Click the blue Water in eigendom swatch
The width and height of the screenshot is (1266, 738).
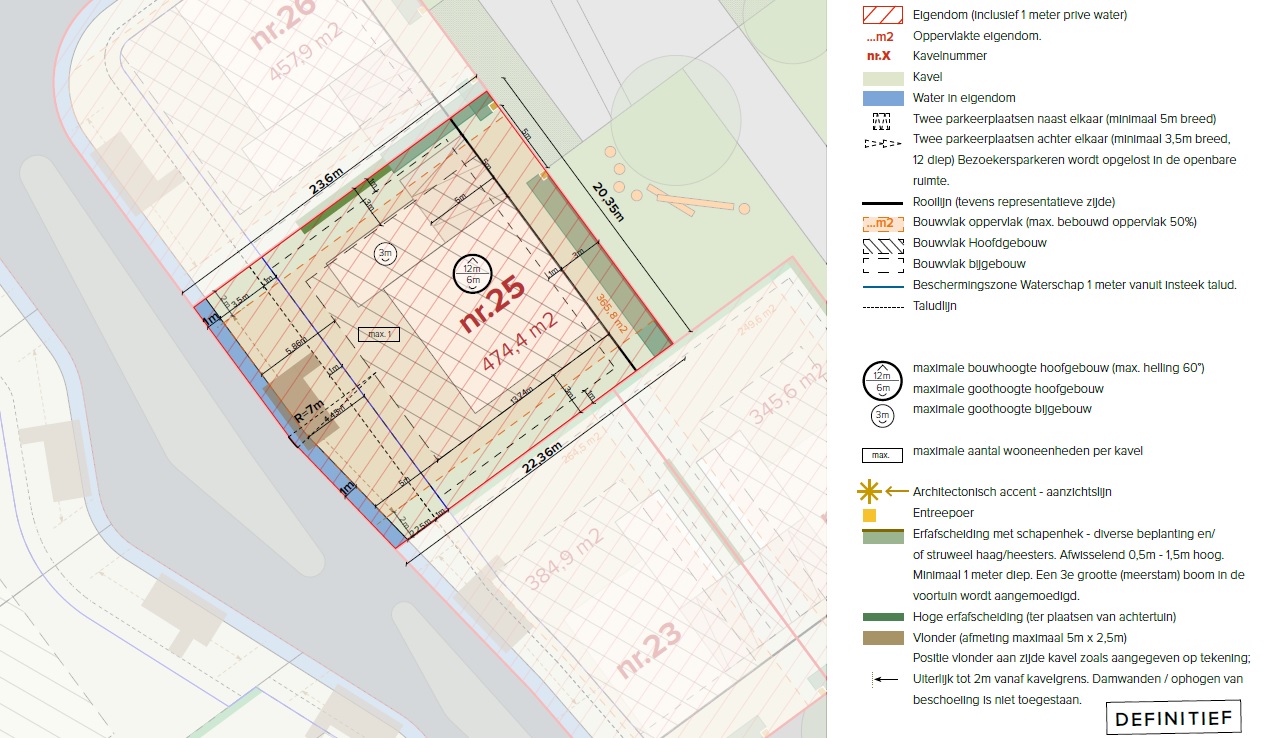click(x=881, y=98)
